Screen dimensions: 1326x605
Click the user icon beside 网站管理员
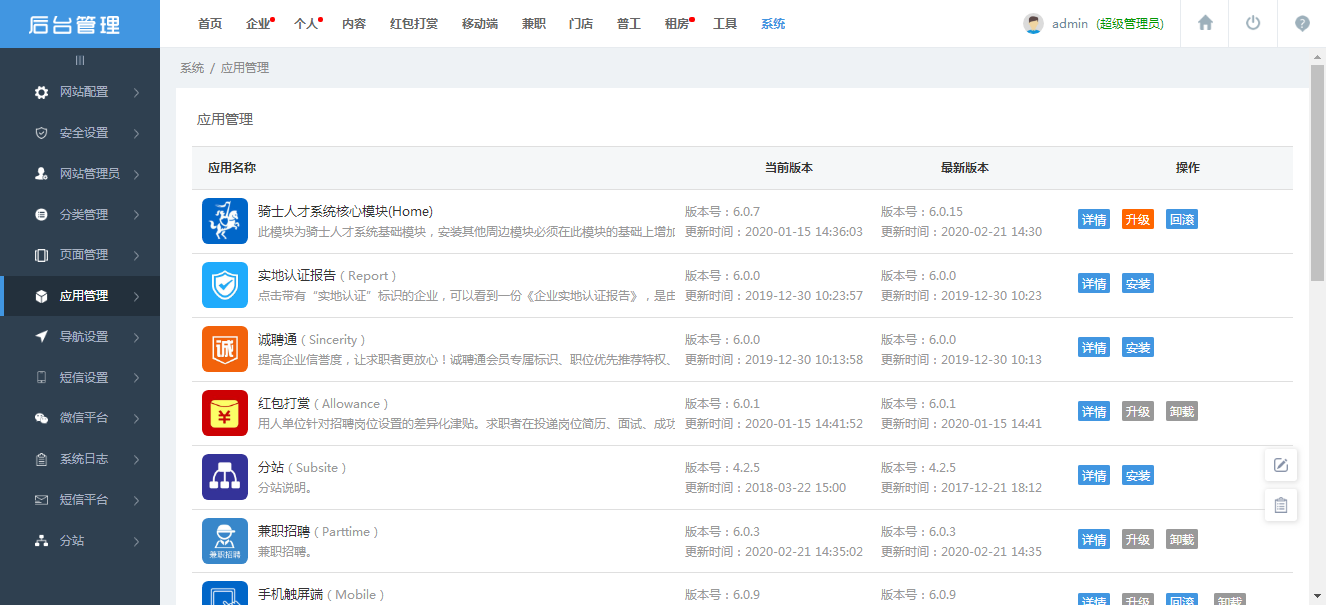coord(41,174)
